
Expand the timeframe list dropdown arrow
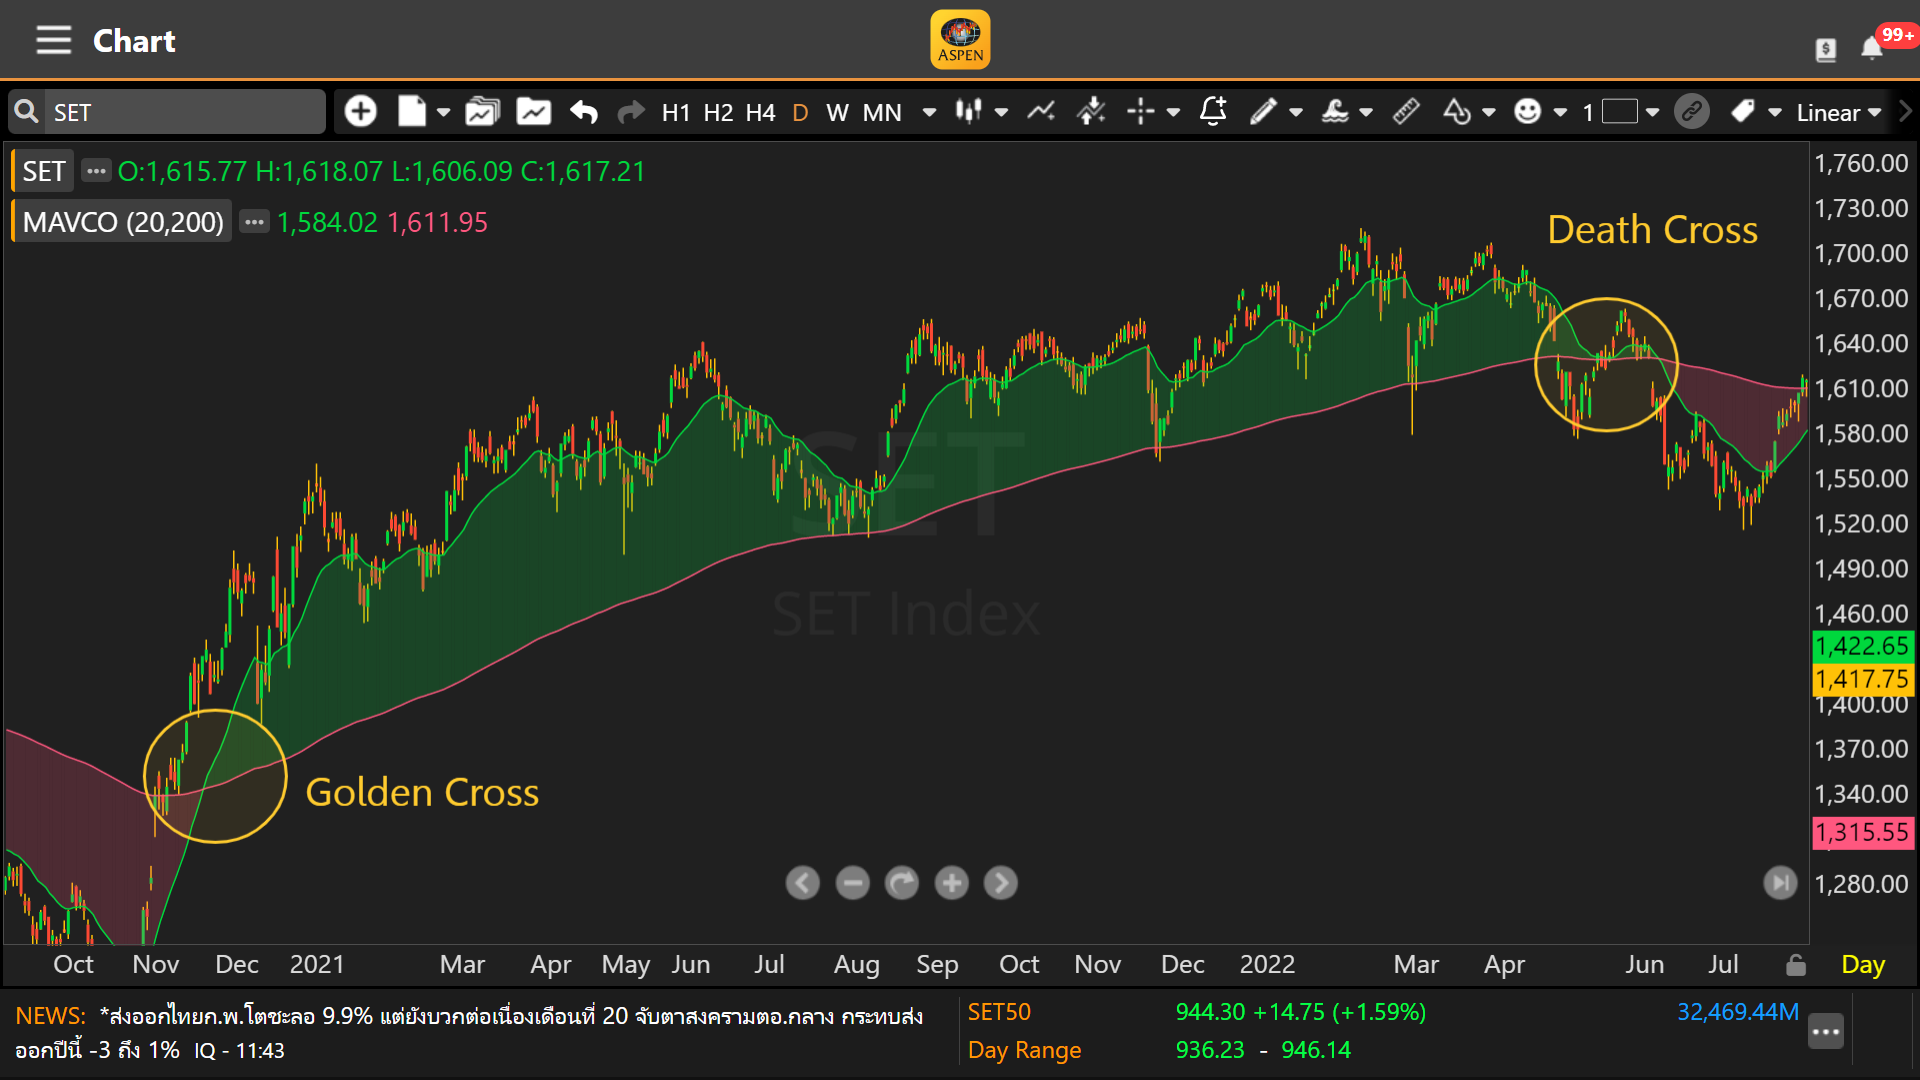point(929,112)
